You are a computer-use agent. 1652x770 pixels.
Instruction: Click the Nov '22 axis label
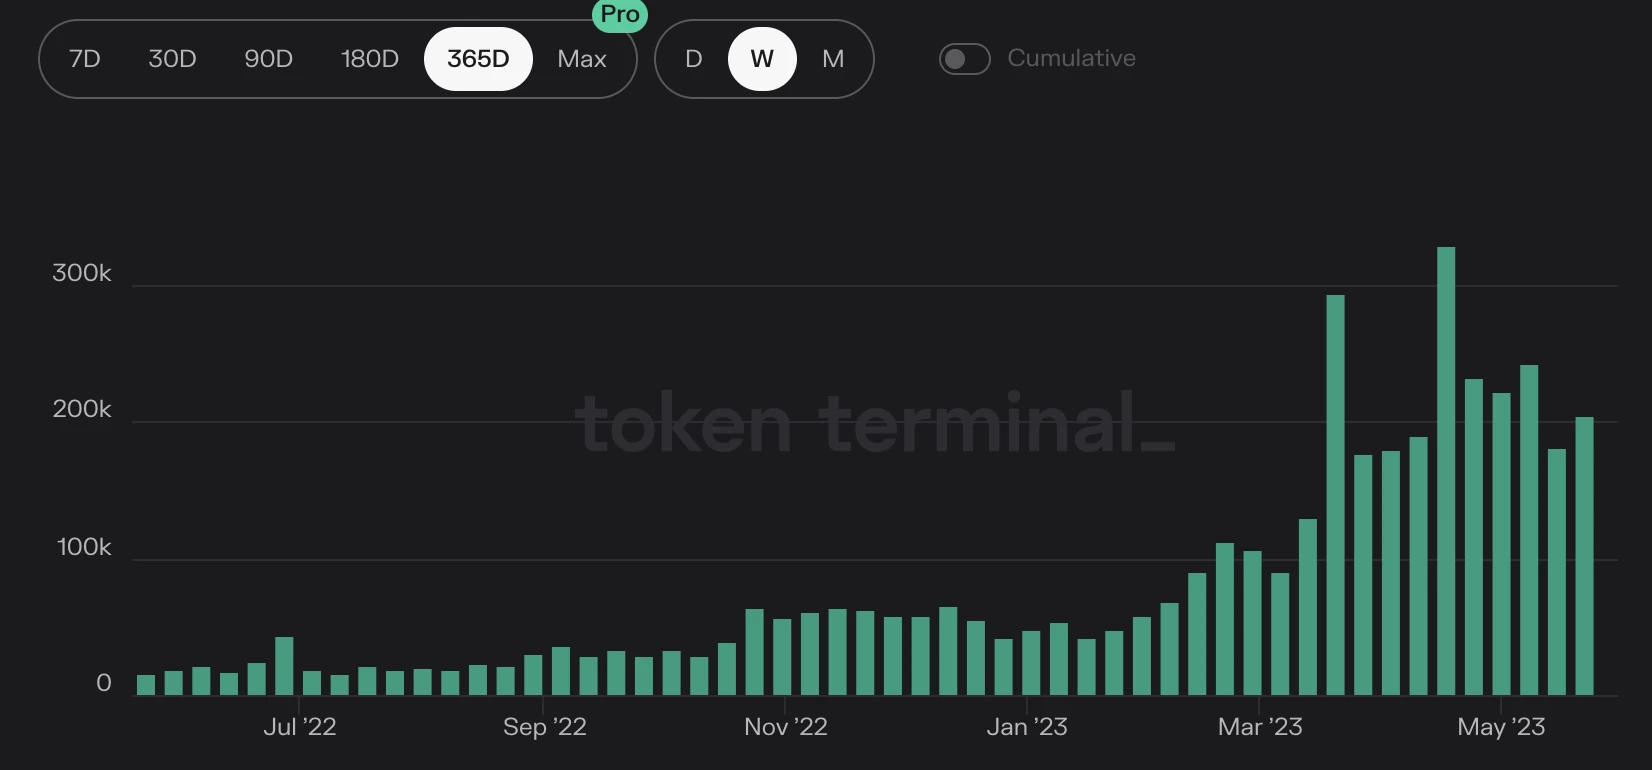pyautogui.click(x=786, y=727)
